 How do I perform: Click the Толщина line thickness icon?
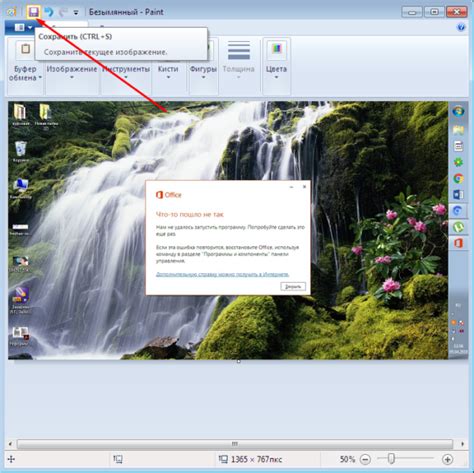[239, 50]
